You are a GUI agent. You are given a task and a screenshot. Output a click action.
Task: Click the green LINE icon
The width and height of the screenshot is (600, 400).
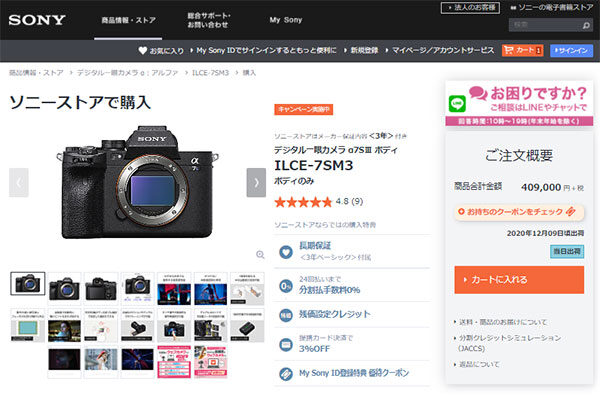point(457,103)
